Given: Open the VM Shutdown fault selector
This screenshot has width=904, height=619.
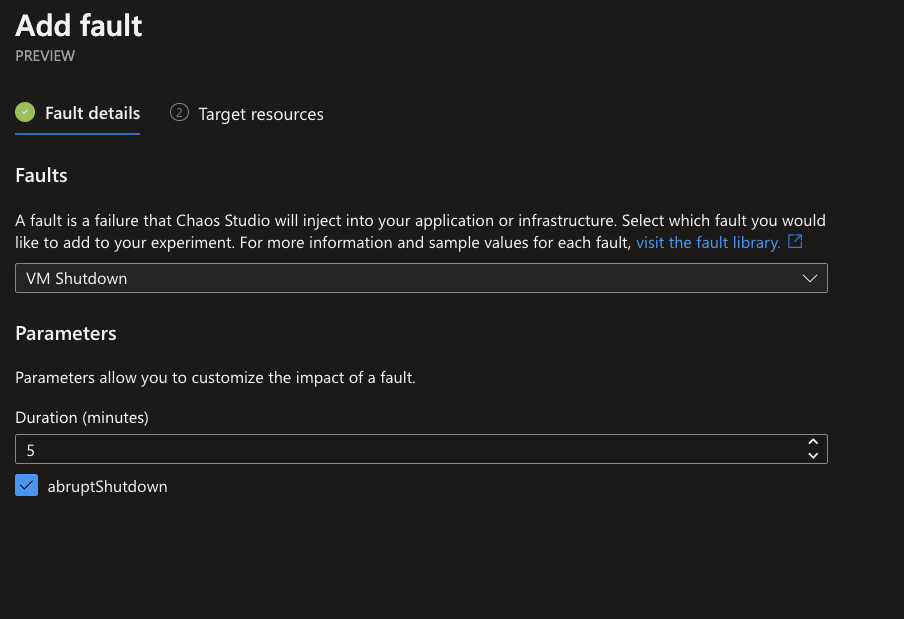Looking at the screenshot, I should pos(421,278).
